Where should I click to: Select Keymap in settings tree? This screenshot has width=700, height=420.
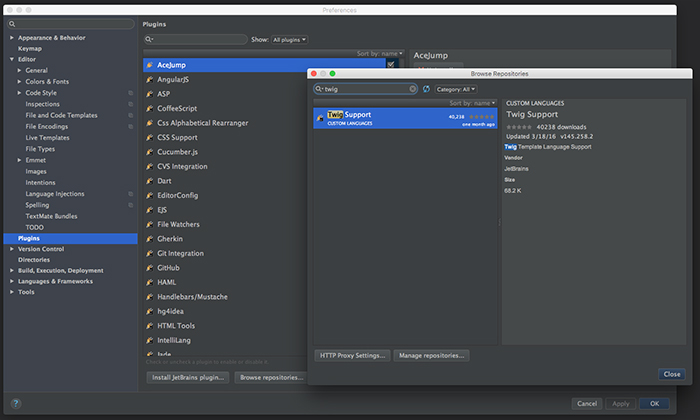pos(30,48)
